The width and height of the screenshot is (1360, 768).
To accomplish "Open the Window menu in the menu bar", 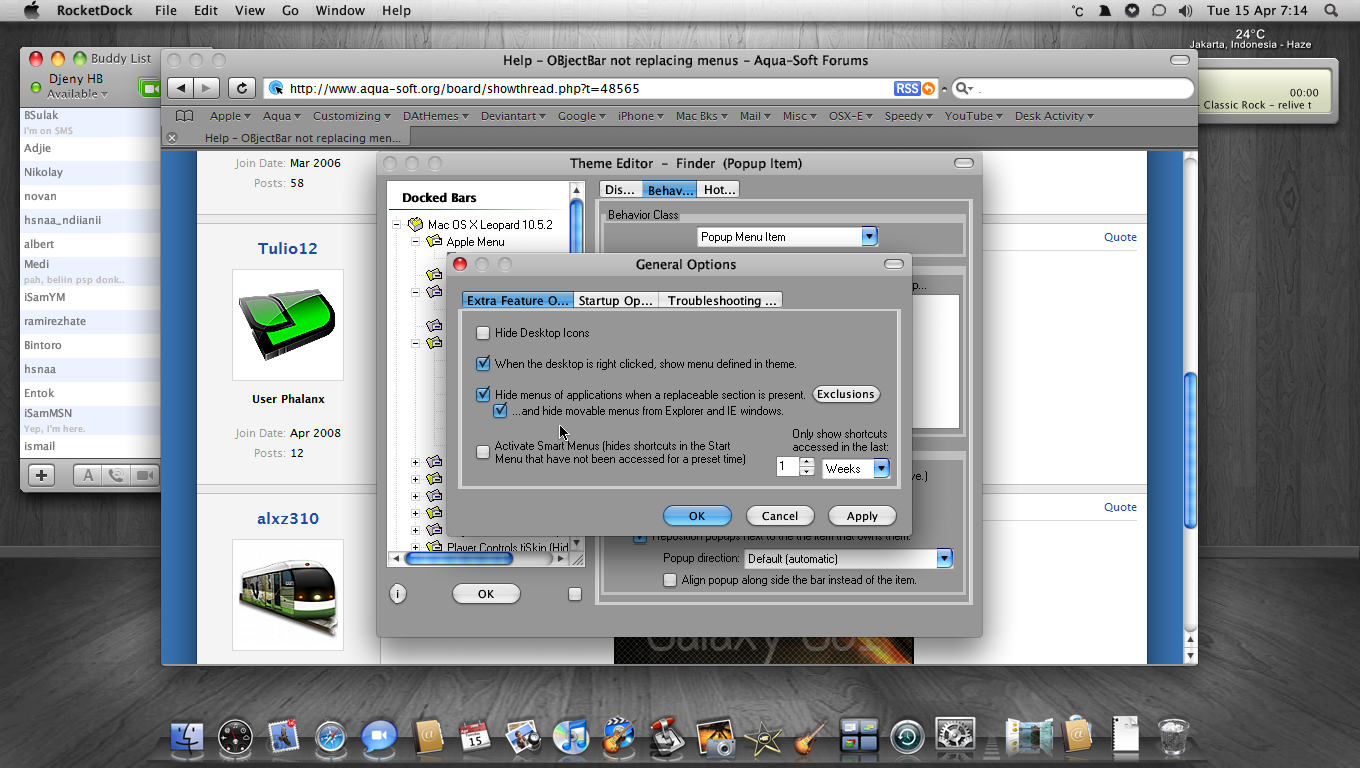I will 340,11.
